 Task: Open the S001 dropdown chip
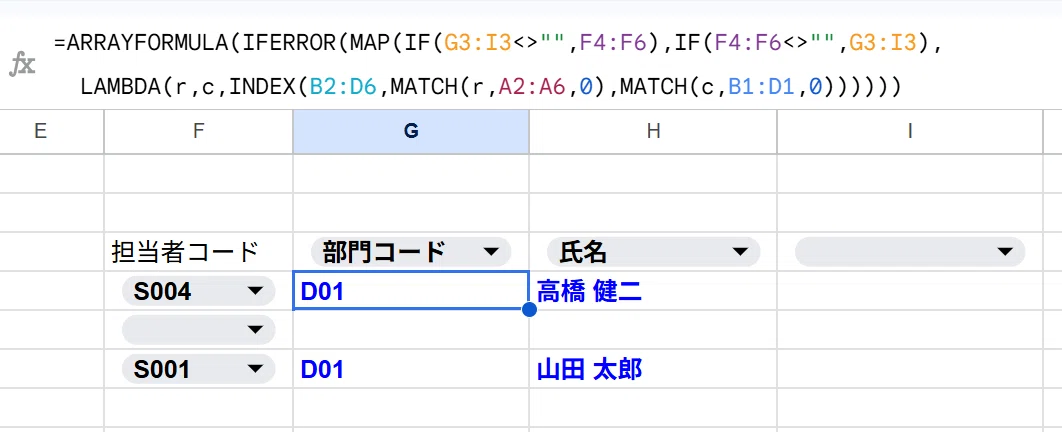click(x=198, y=369)
